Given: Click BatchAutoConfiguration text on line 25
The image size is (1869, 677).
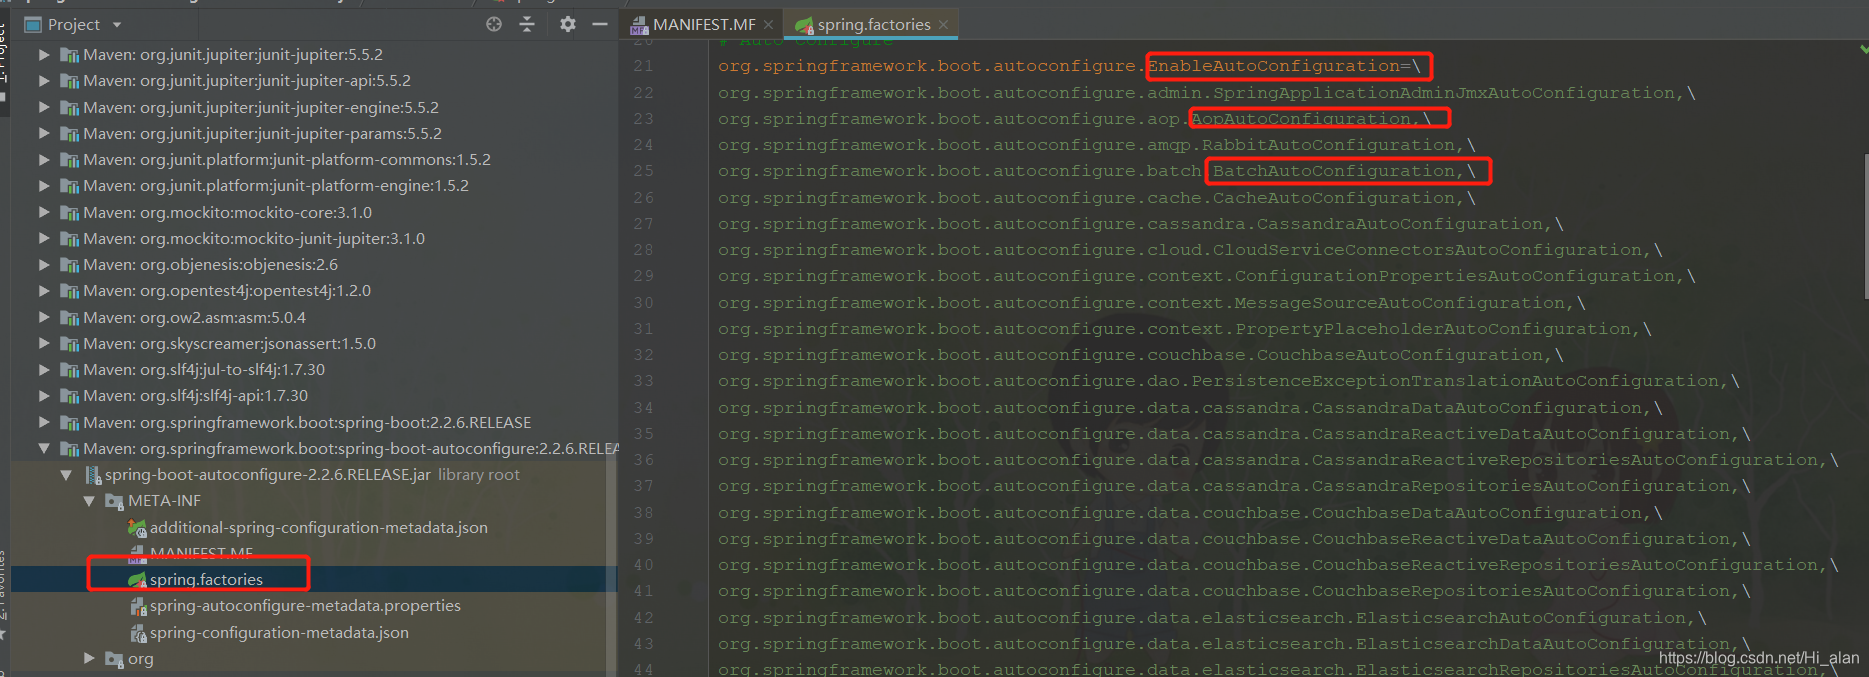Looking at the screenshot, I should pos(1334,171).
